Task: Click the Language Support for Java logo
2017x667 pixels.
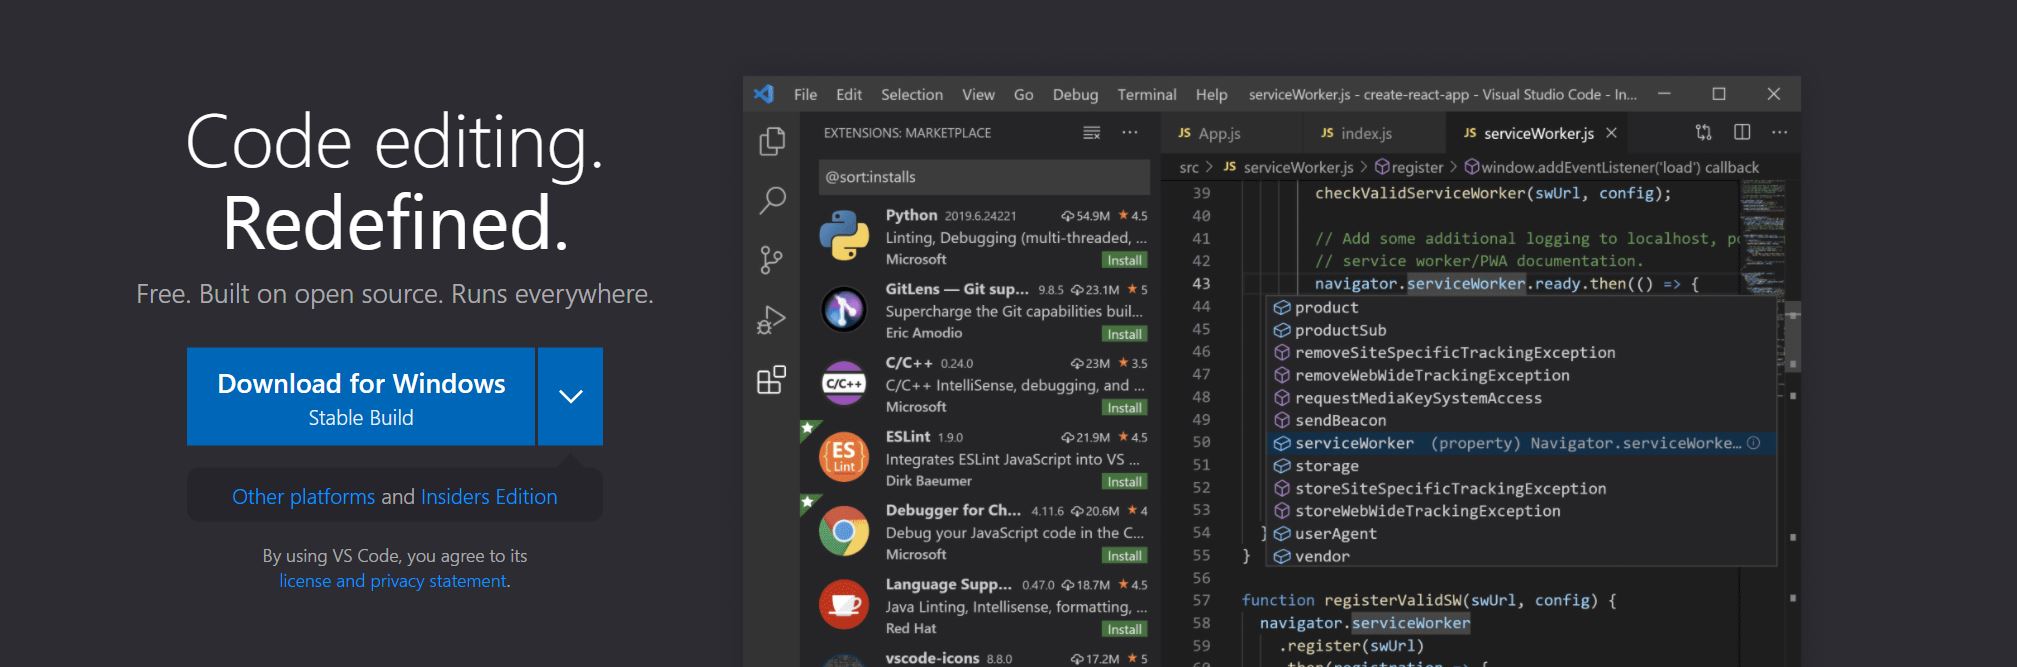Action: click(x=844, y=605)
